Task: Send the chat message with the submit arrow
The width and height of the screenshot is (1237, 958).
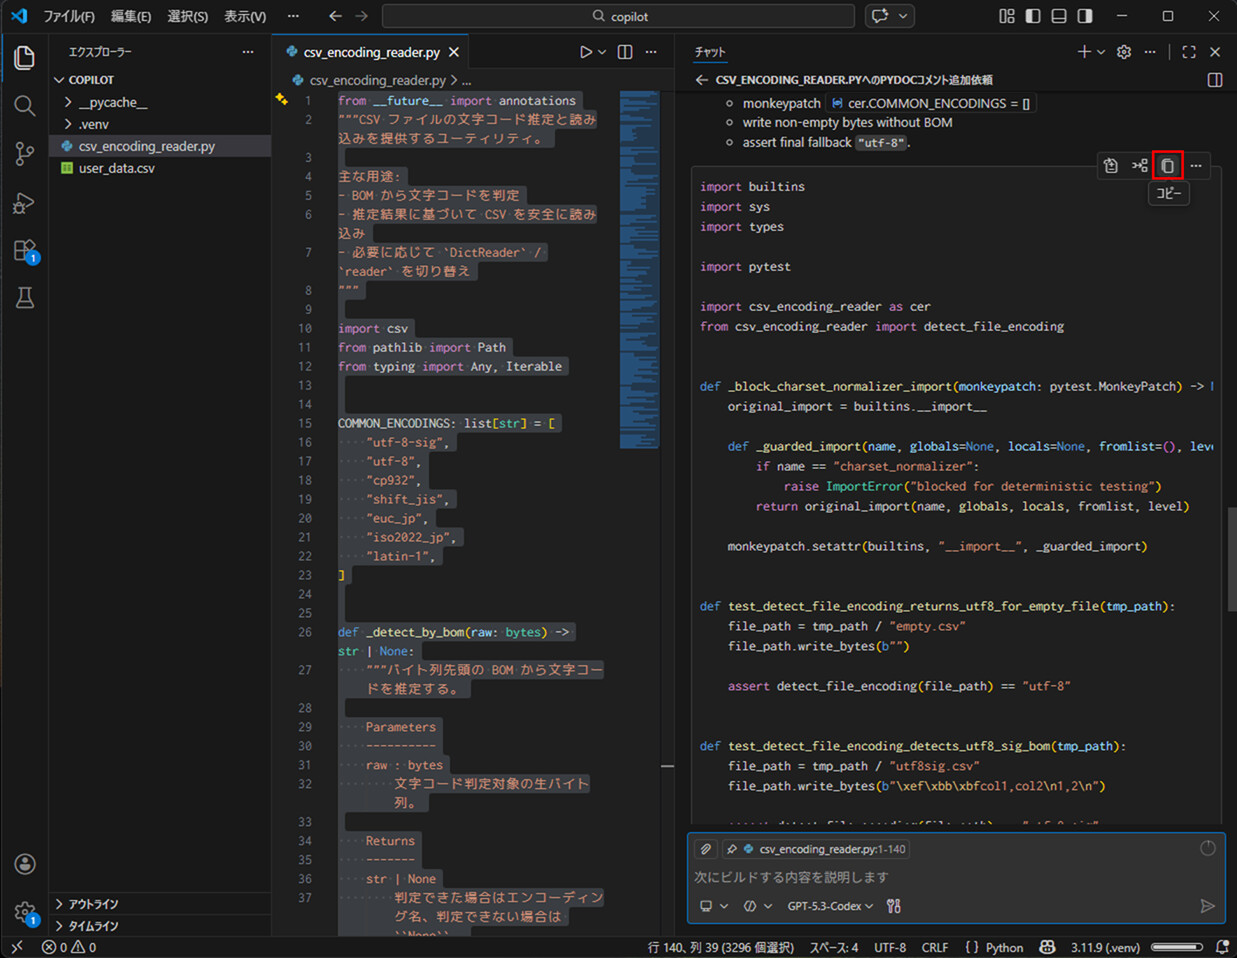Action: point(1207,906)
